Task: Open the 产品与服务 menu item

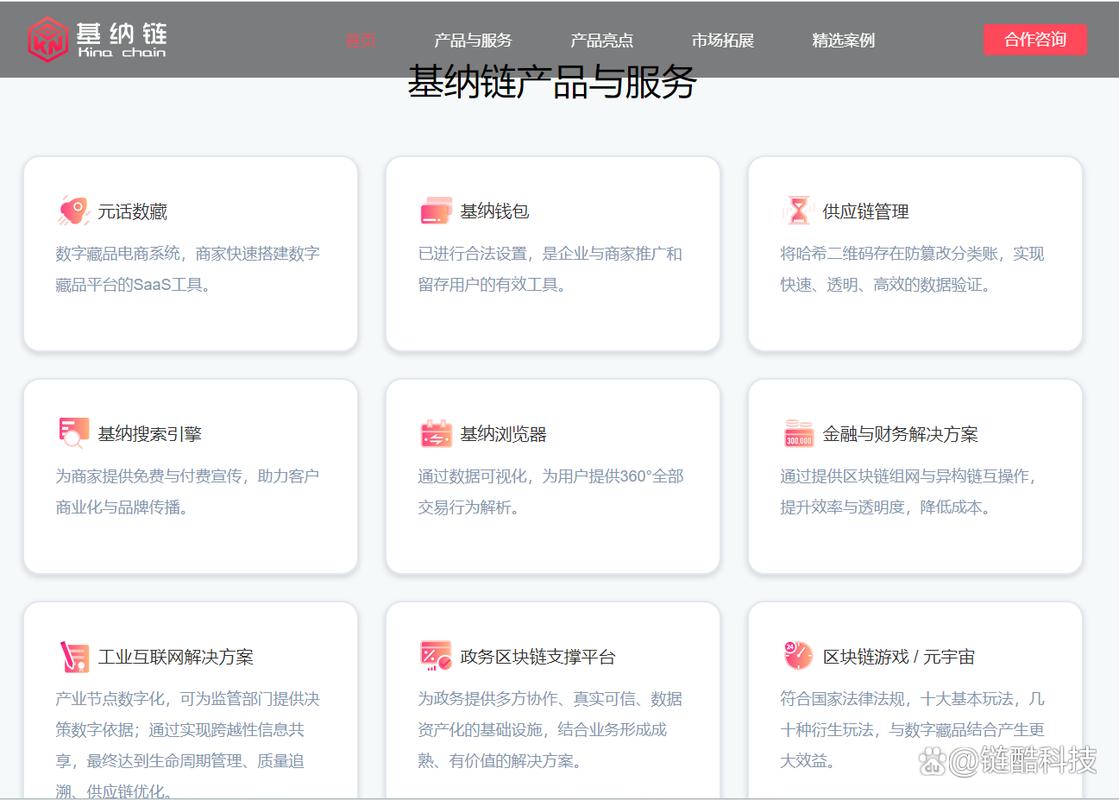Action: point(473,40)
